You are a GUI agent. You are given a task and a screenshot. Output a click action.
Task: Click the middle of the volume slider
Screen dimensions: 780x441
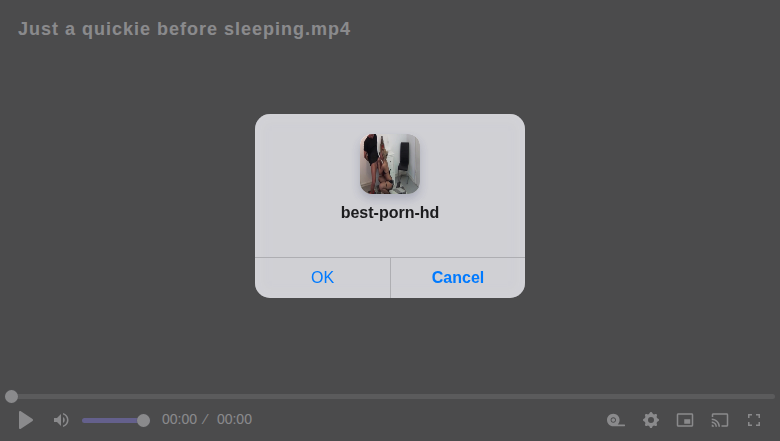tap(113, 420)
